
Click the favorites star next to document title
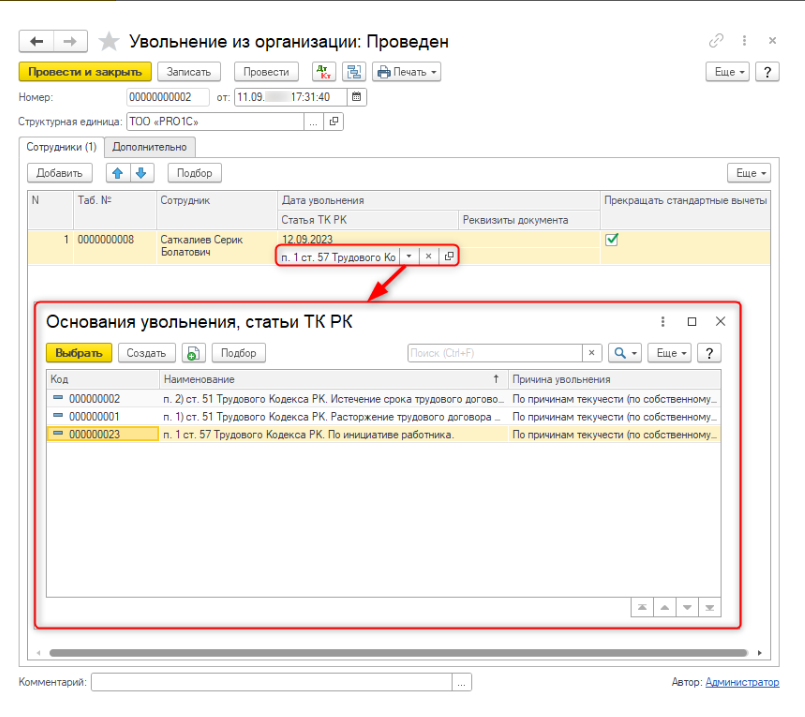tap(109, 41)
